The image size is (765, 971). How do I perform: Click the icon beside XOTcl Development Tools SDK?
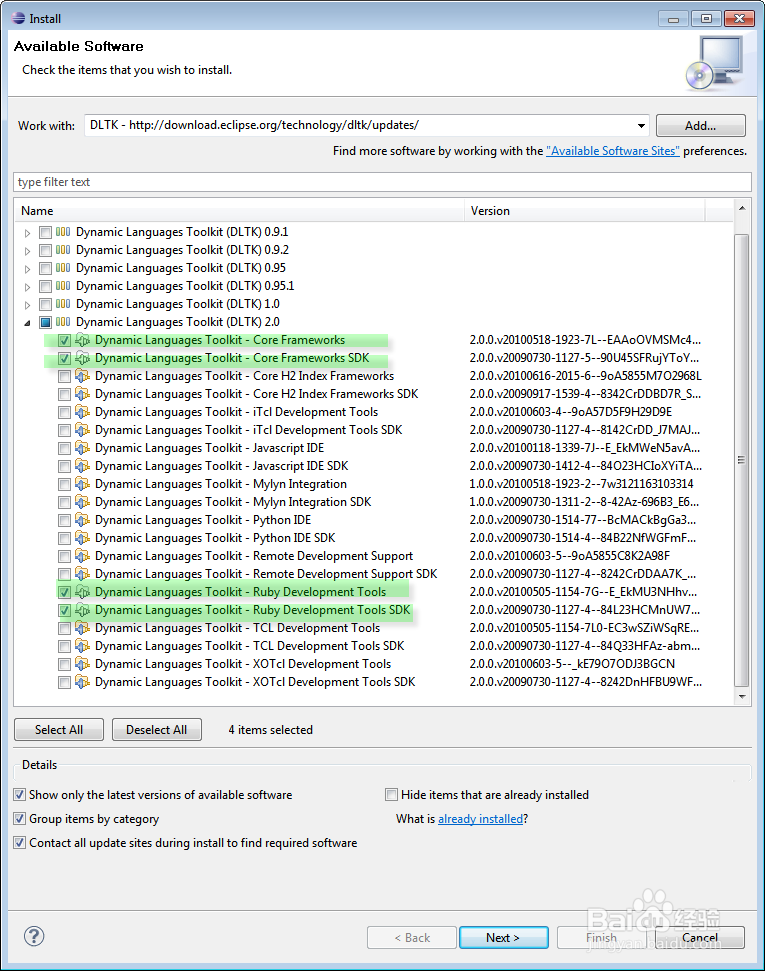pyautogui.click(x=82, y=682)
